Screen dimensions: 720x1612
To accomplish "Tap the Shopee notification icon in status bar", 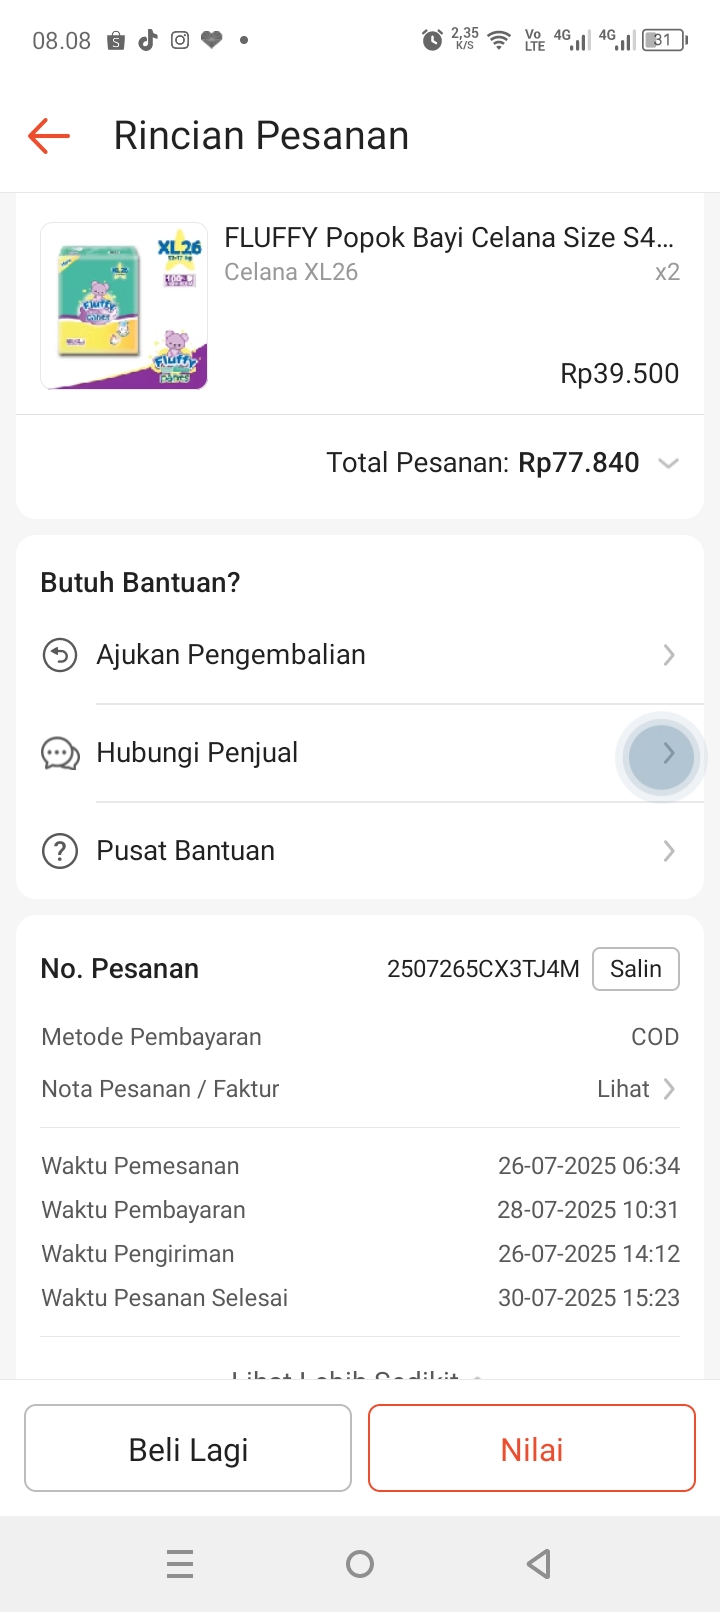I will point(116,41).
